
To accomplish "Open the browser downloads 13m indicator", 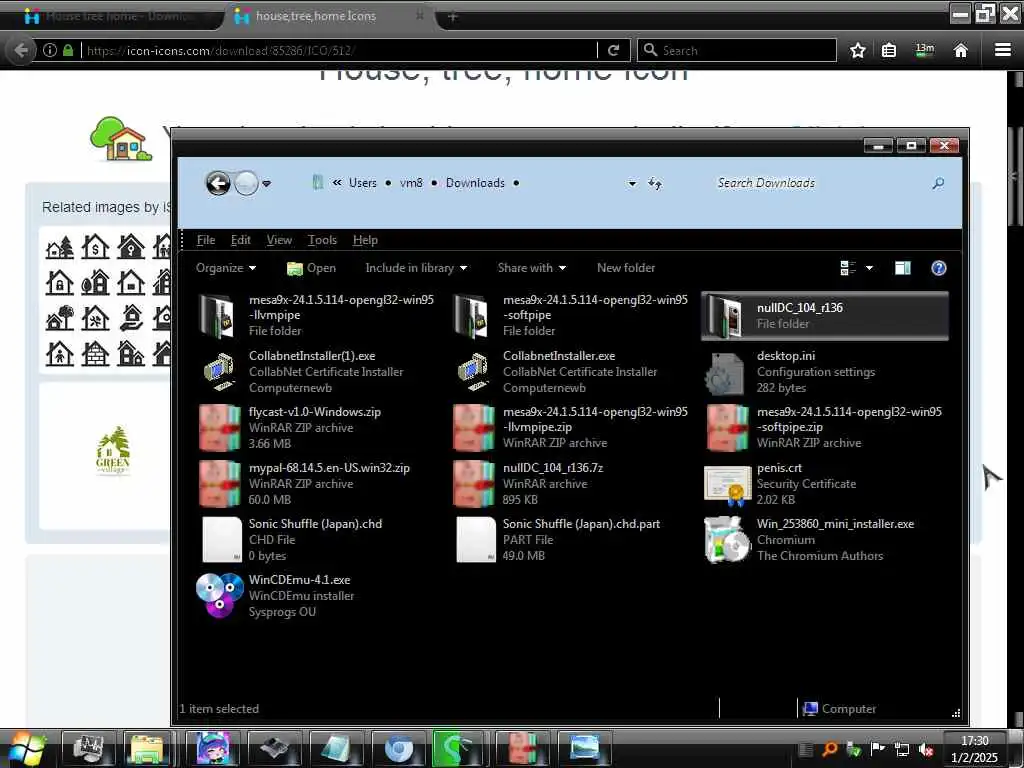I will click(925, 50).
